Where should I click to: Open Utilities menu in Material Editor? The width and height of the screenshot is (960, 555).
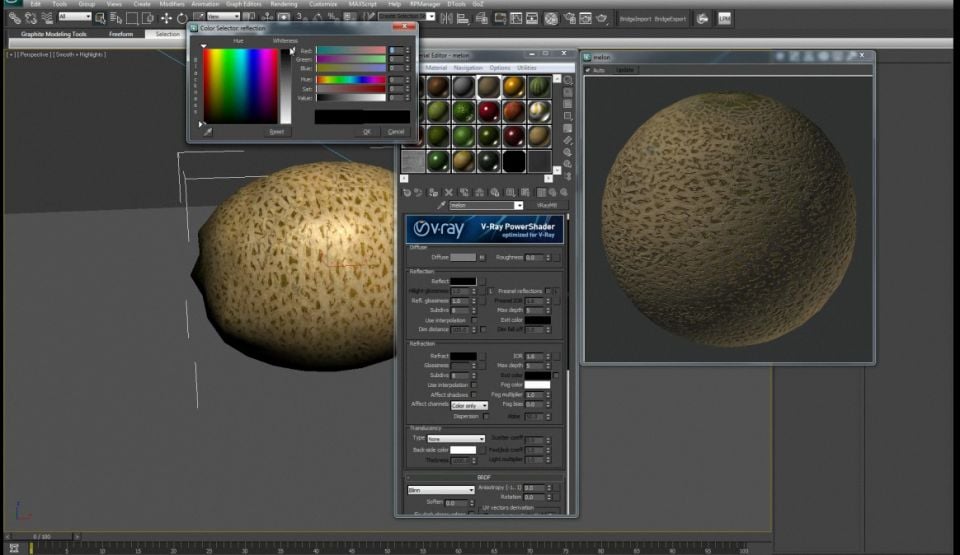coord(527,68)
